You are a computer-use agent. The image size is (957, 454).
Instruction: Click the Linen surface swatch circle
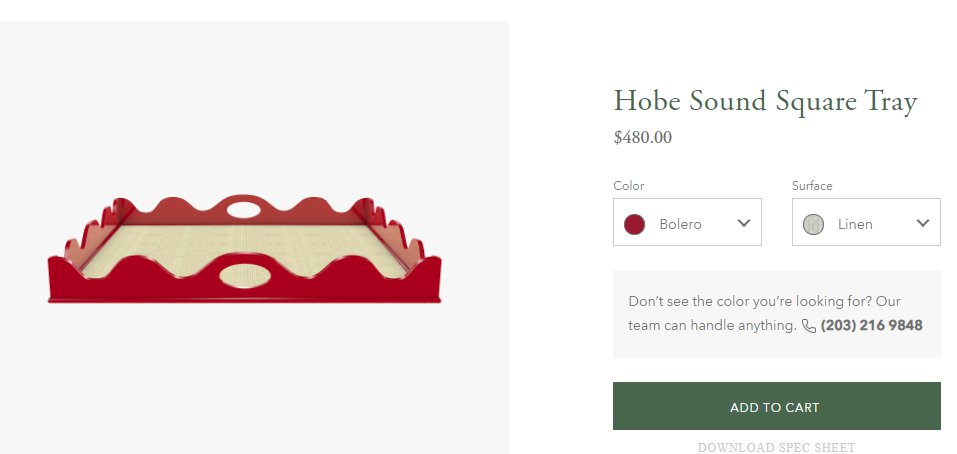click(813, 224)
